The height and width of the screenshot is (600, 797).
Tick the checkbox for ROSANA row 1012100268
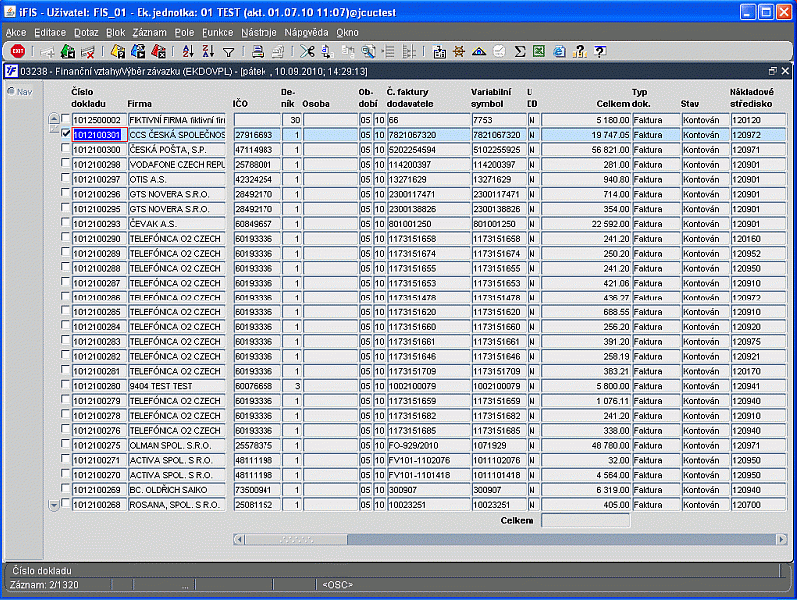(x=65, y=503)
